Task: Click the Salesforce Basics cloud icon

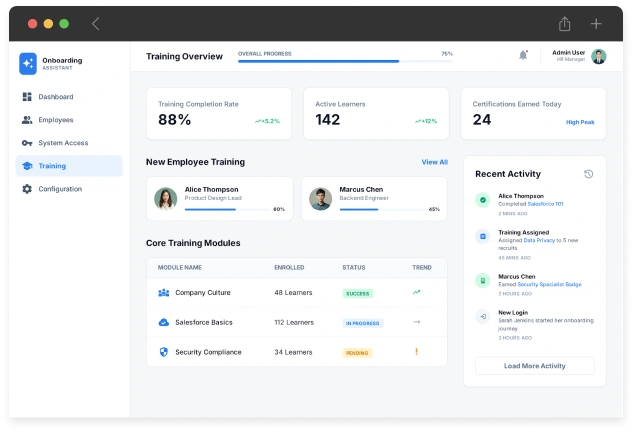Action: [164, 322]
